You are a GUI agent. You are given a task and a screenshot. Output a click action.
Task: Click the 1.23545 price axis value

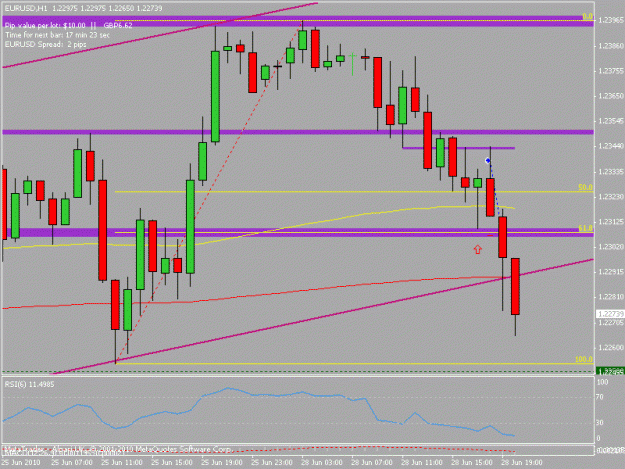coord(611,121)
